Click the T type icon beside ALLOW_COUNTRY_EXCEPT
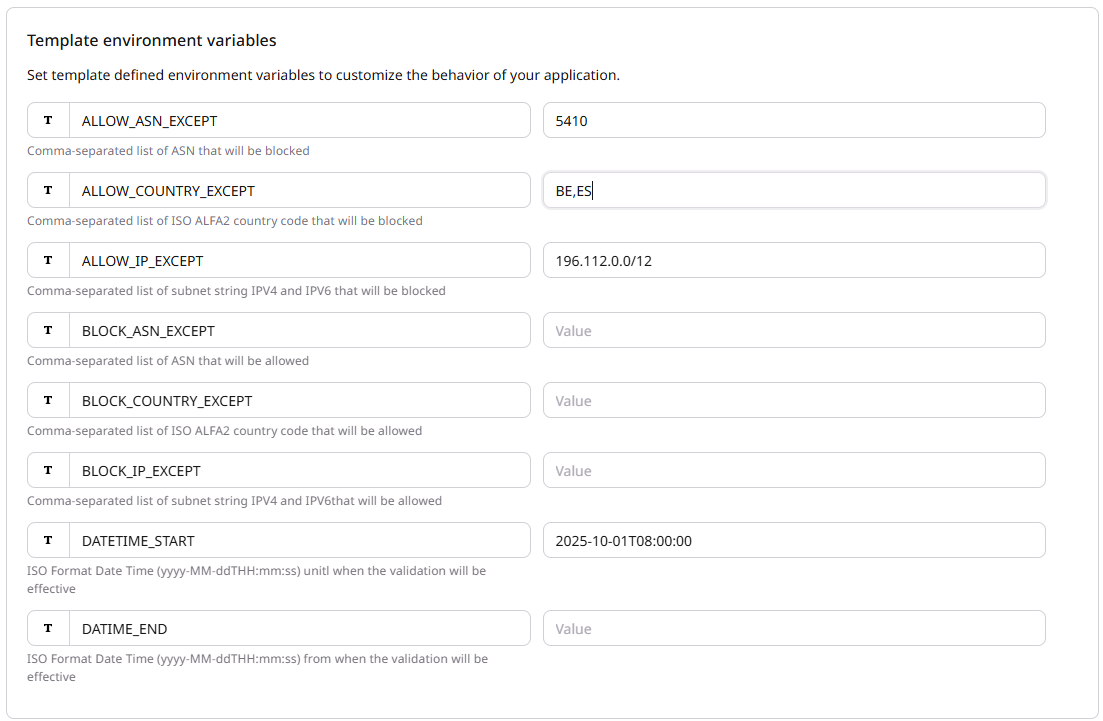This screenshot has width=1103, height=721. coord(48,190)
